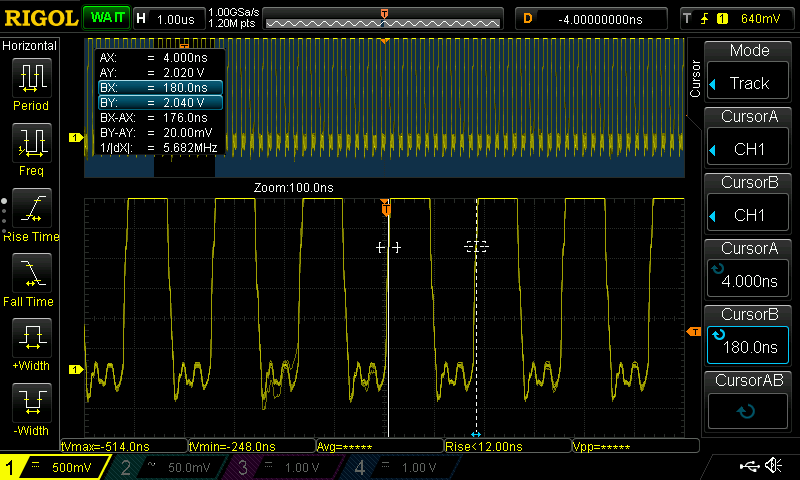Select the -Width measurement icon

[x=31, y=408]
